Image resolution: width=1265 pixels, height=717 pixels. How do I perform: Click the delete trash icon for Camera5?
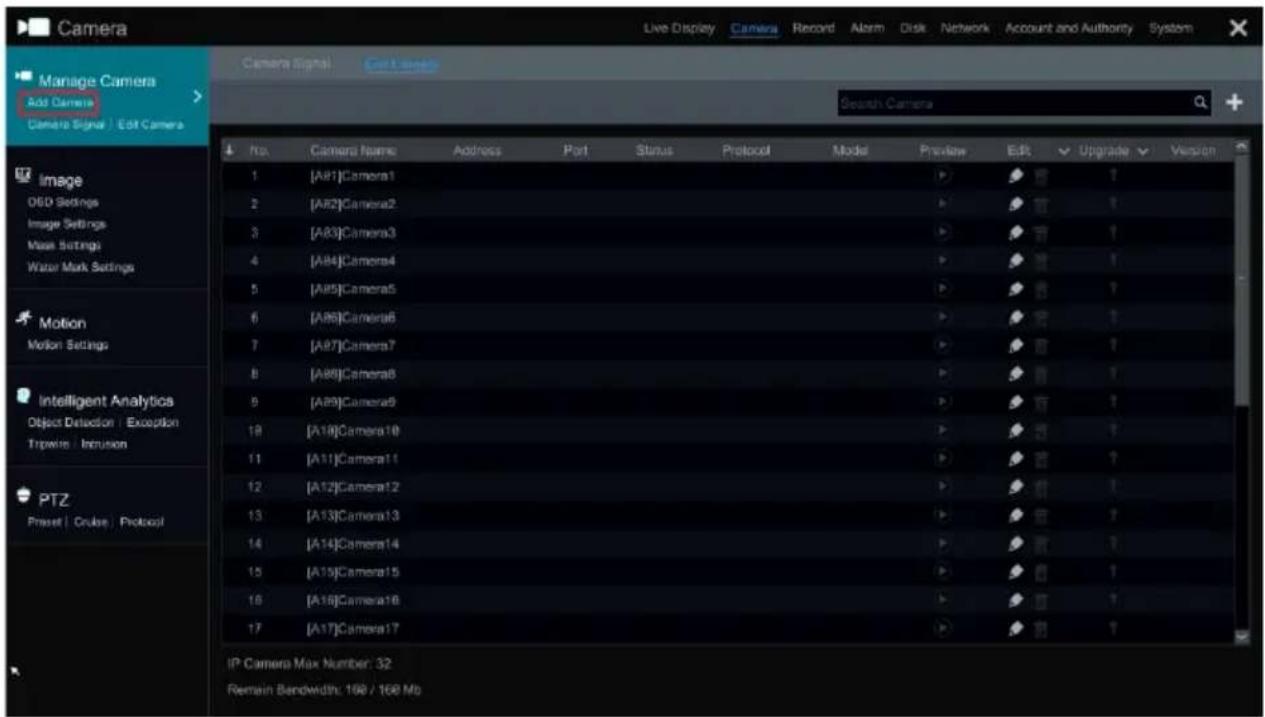1040,289
